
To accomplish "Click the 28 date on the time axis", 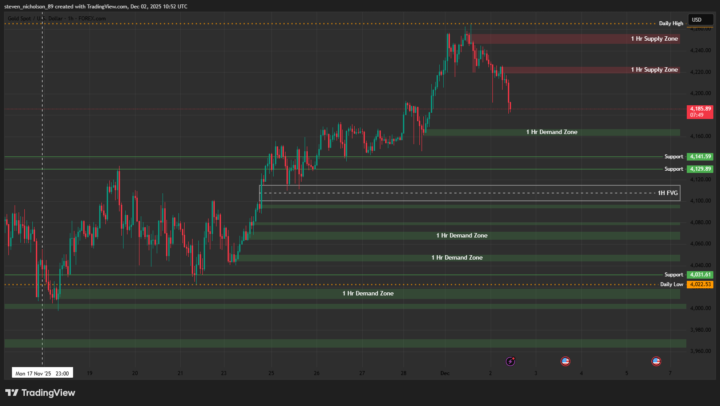I will [403, 373].
